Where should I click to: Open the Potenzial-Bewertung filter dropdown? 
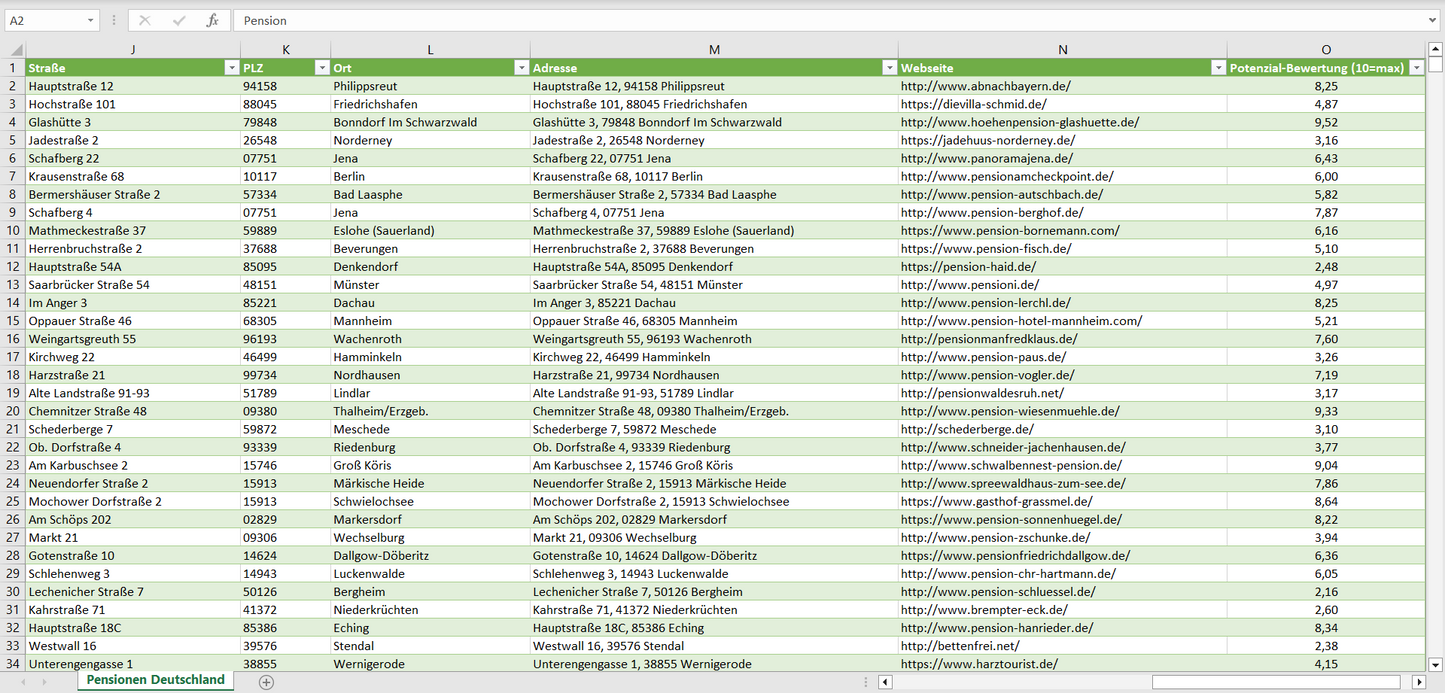(1416, 68)
